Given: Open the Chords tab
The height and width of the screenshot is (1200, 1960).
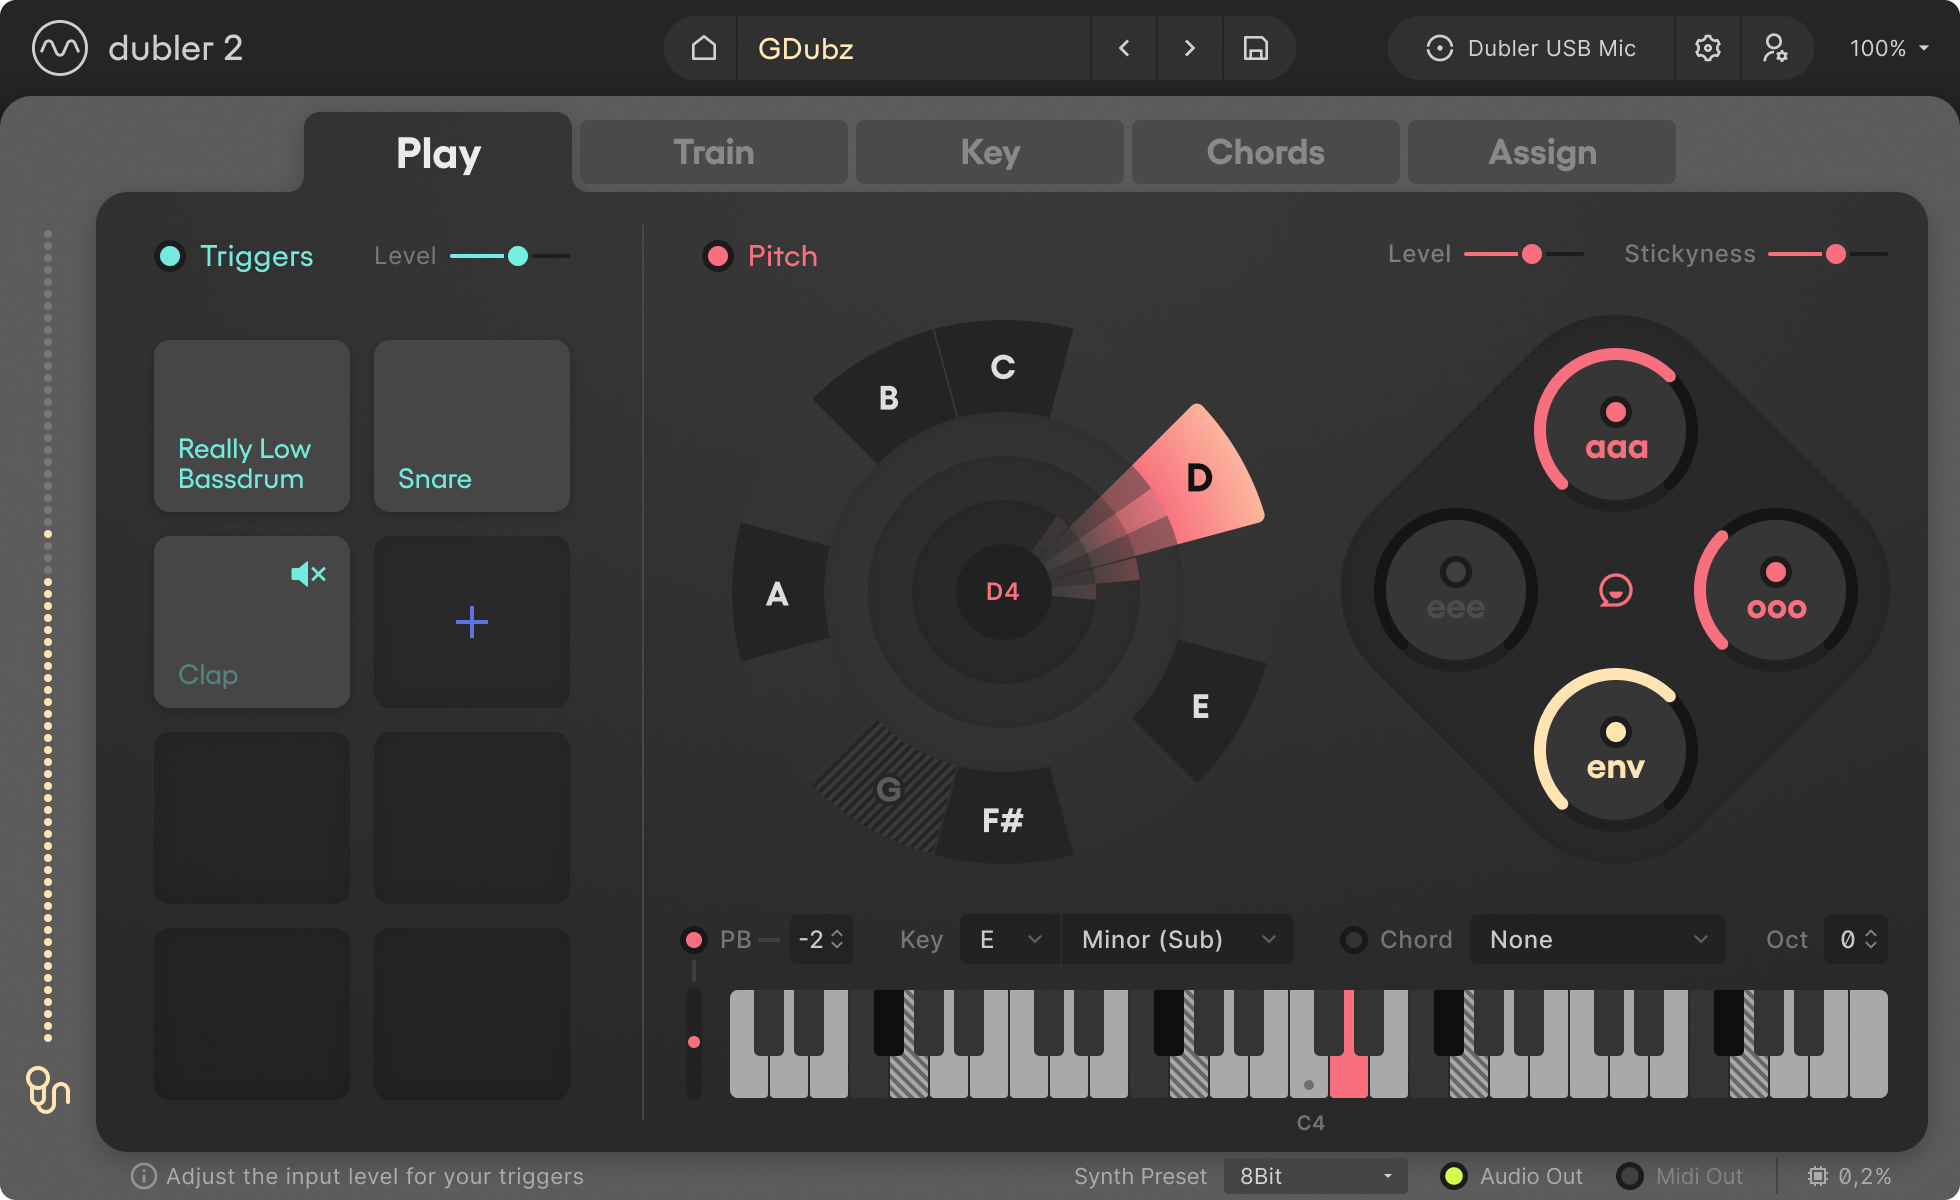Looking at the screenshot, I should click(1265, 152).
